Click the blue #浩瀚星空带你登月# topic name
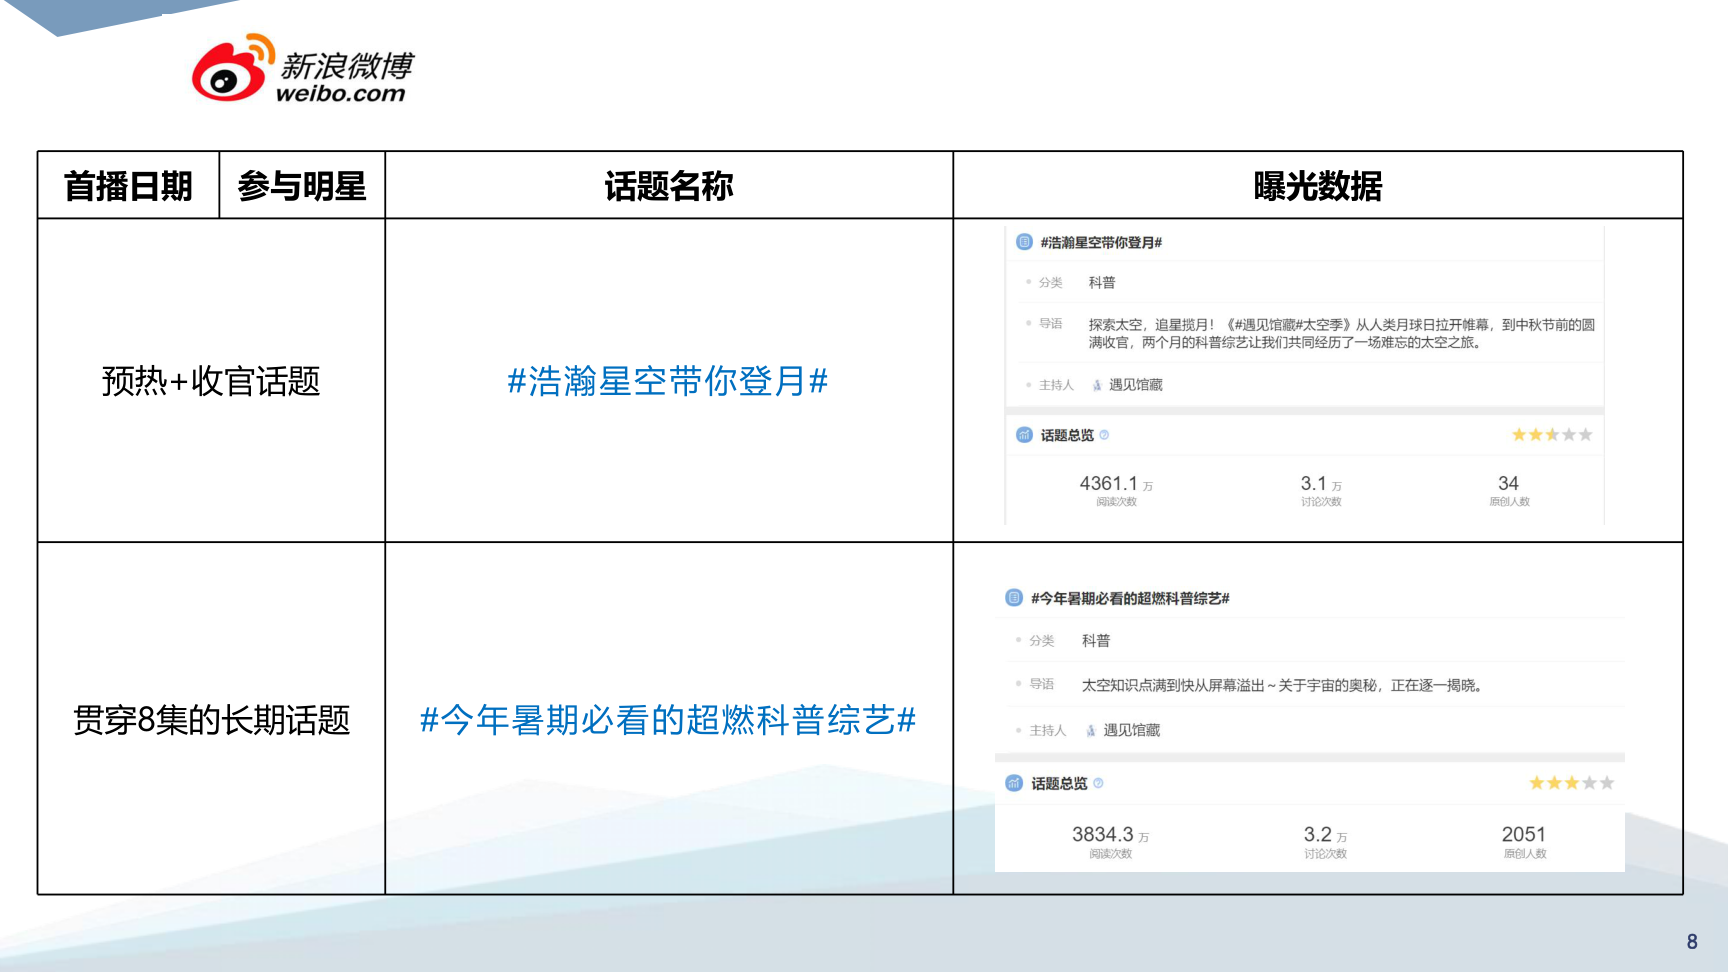The width and height of the screenshot is (1728, 972). point(668,381)
